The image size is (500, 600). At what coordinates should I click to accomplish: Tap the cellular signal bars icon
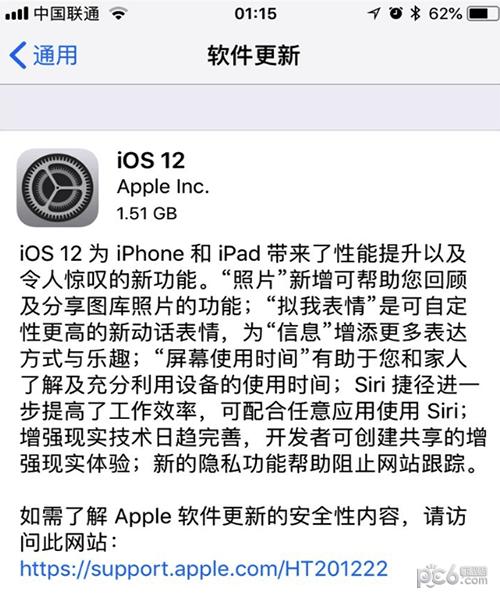click(16, 15)
